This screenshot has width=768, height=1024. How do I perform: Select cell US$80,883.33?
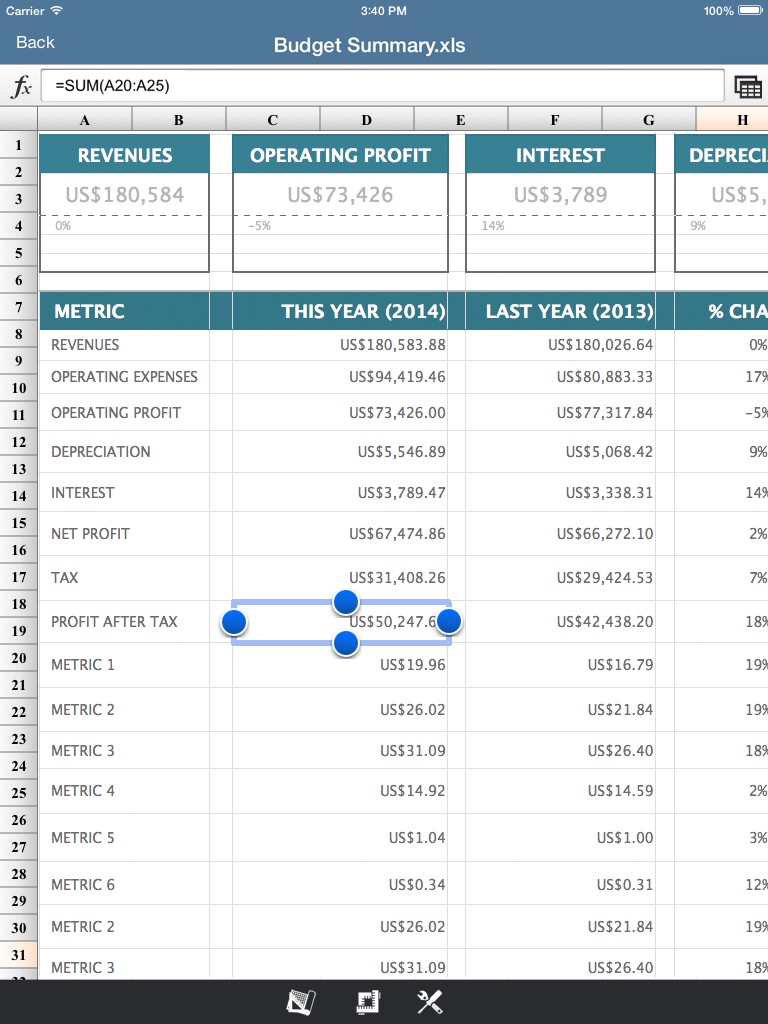coord(605,377)
